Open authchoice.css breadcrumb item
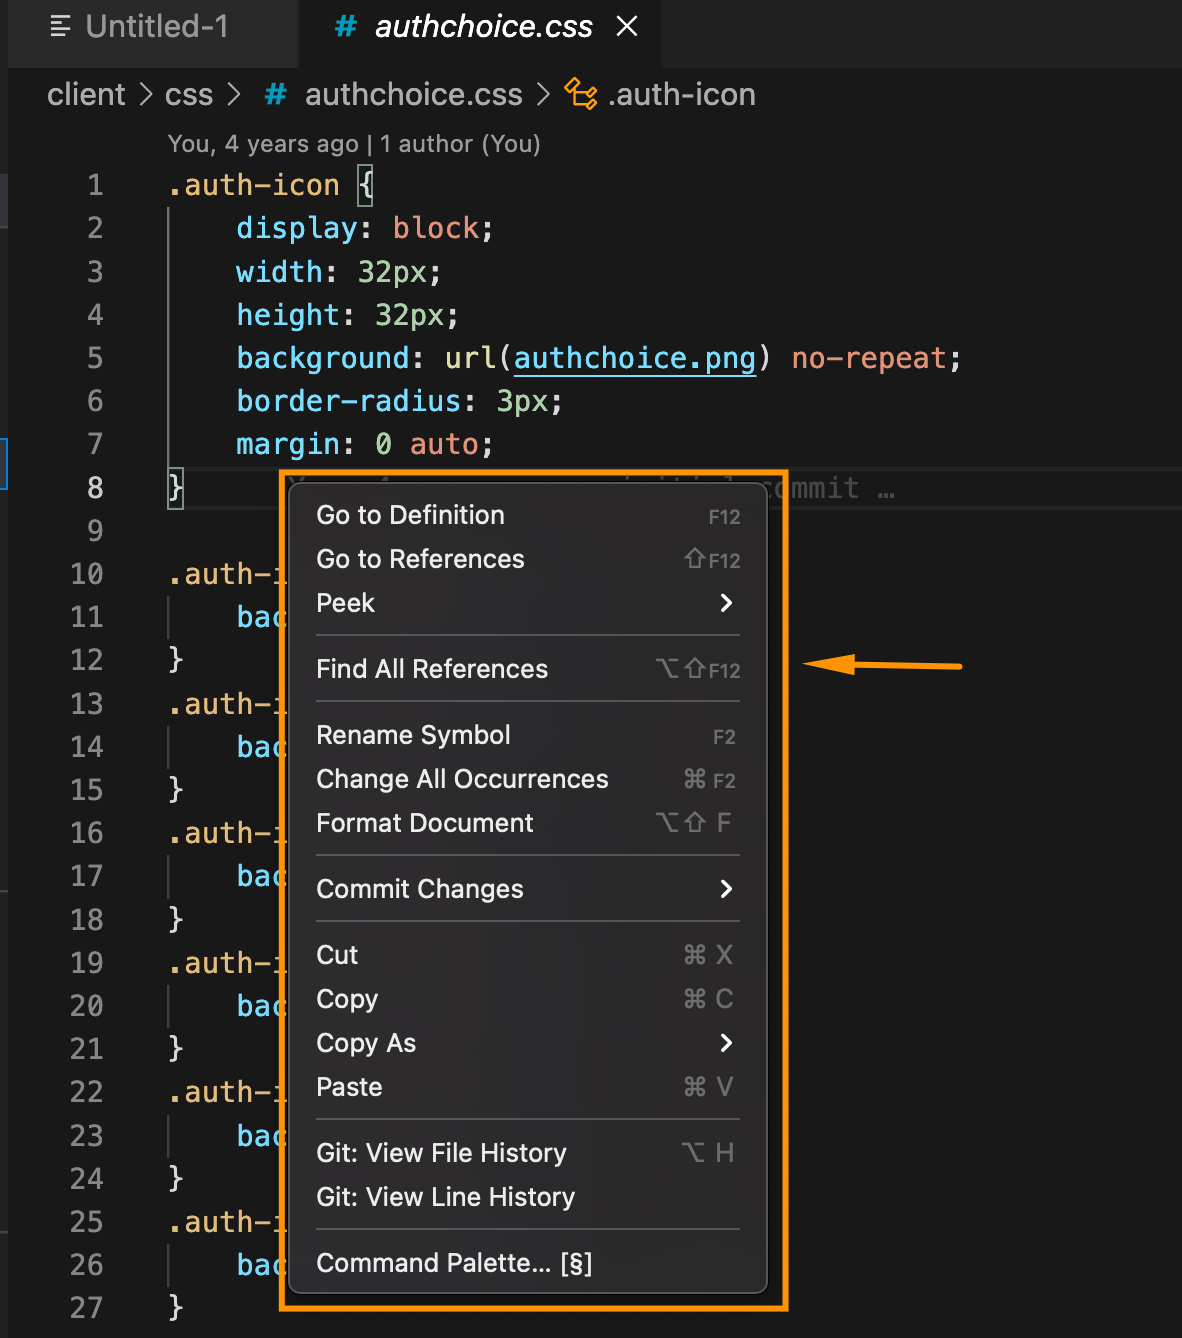The width and height of the screenshot is (1182, 1338). (413, 95)
